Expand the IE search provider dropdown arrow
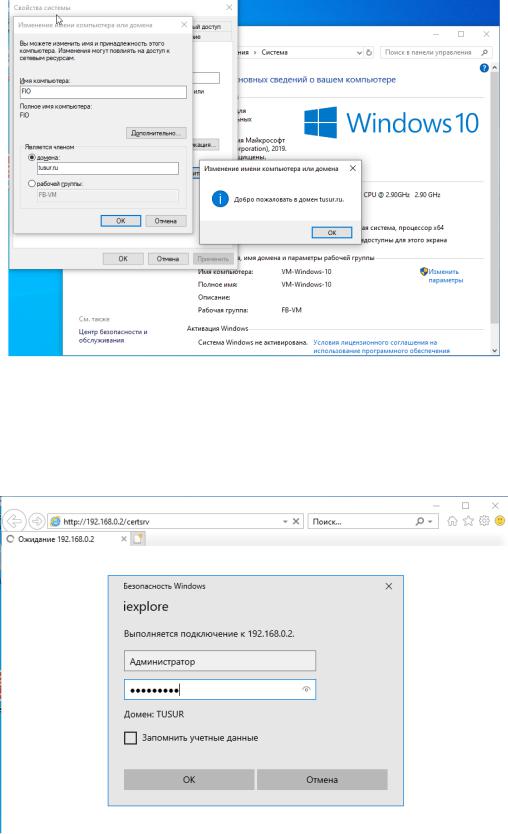 click(430, 522)
